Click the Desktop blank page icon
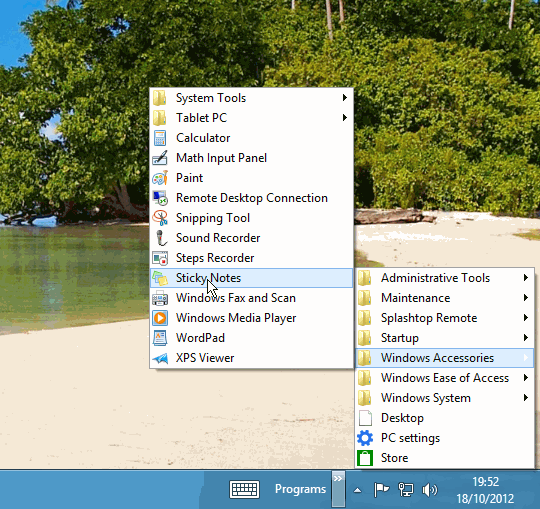 pos(365,418)
